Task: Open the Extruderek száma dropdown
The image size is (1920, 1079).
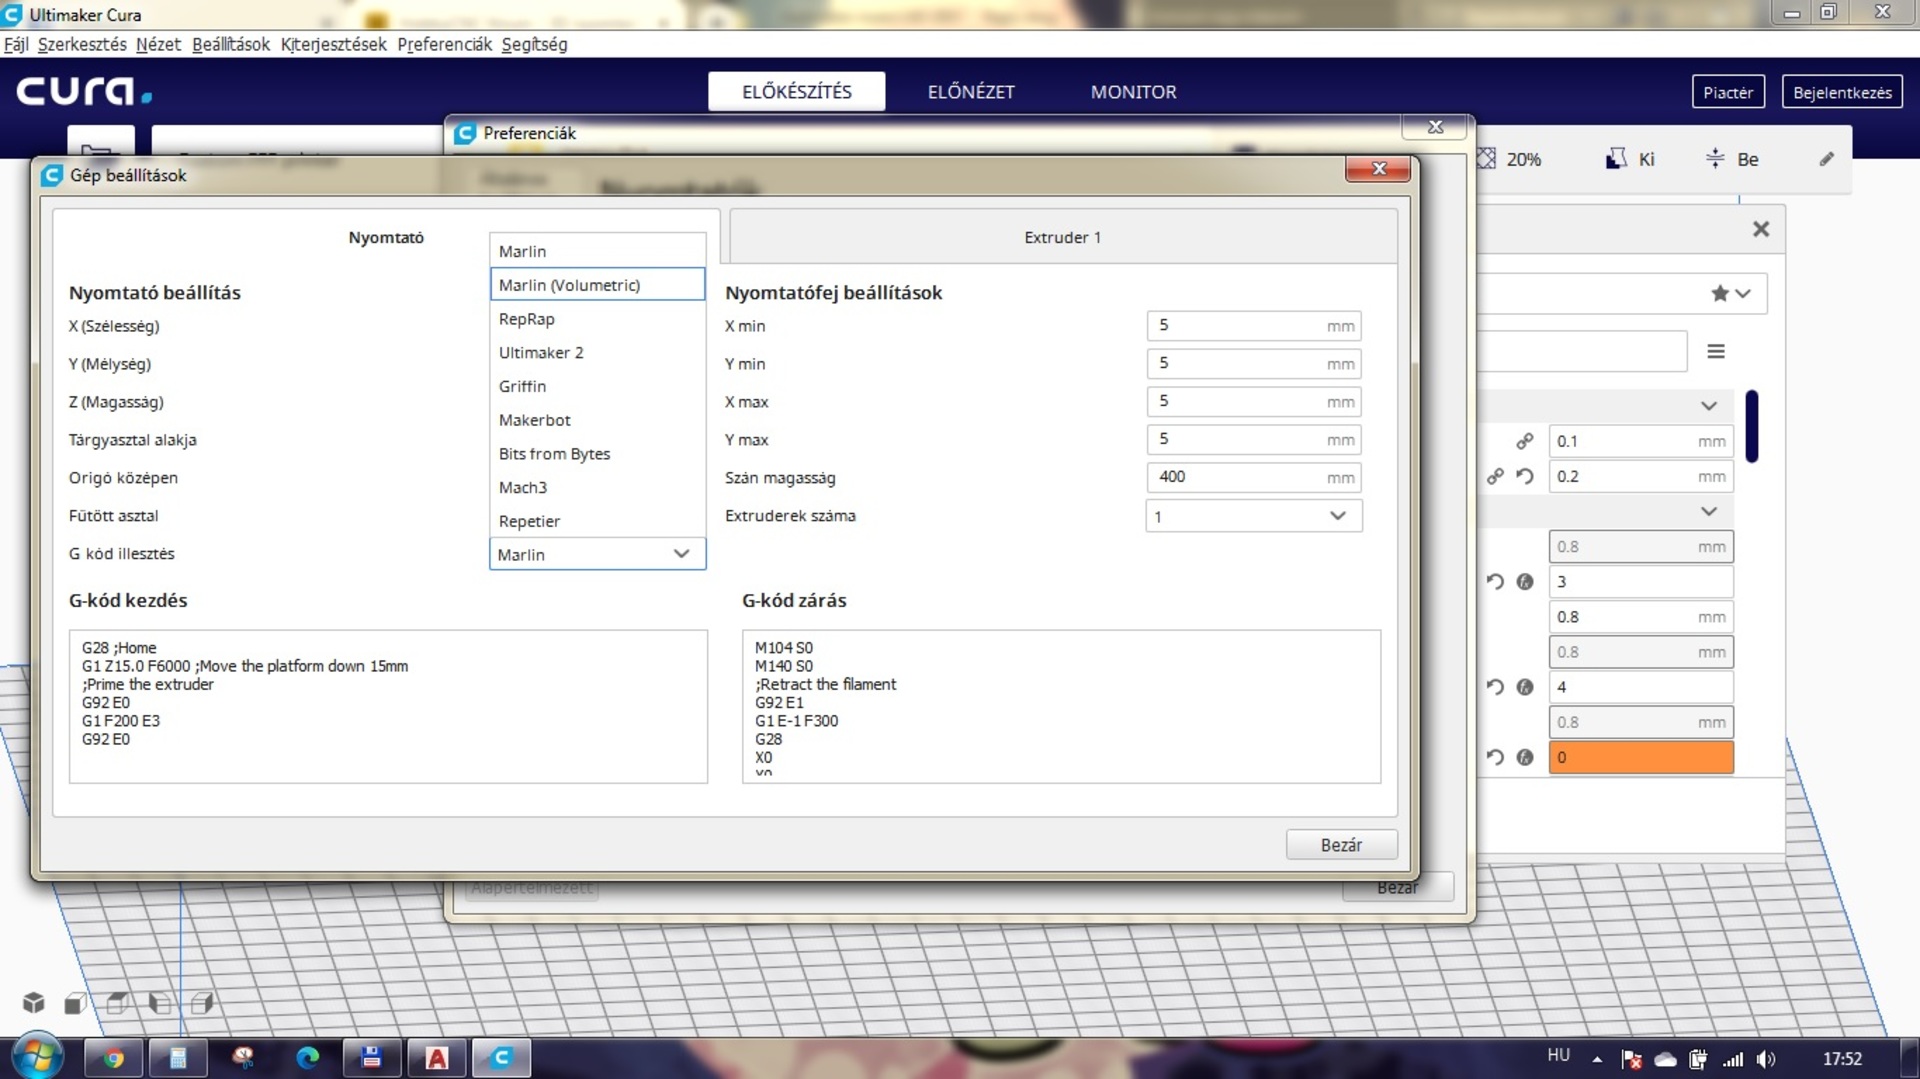Action: 1254,516
